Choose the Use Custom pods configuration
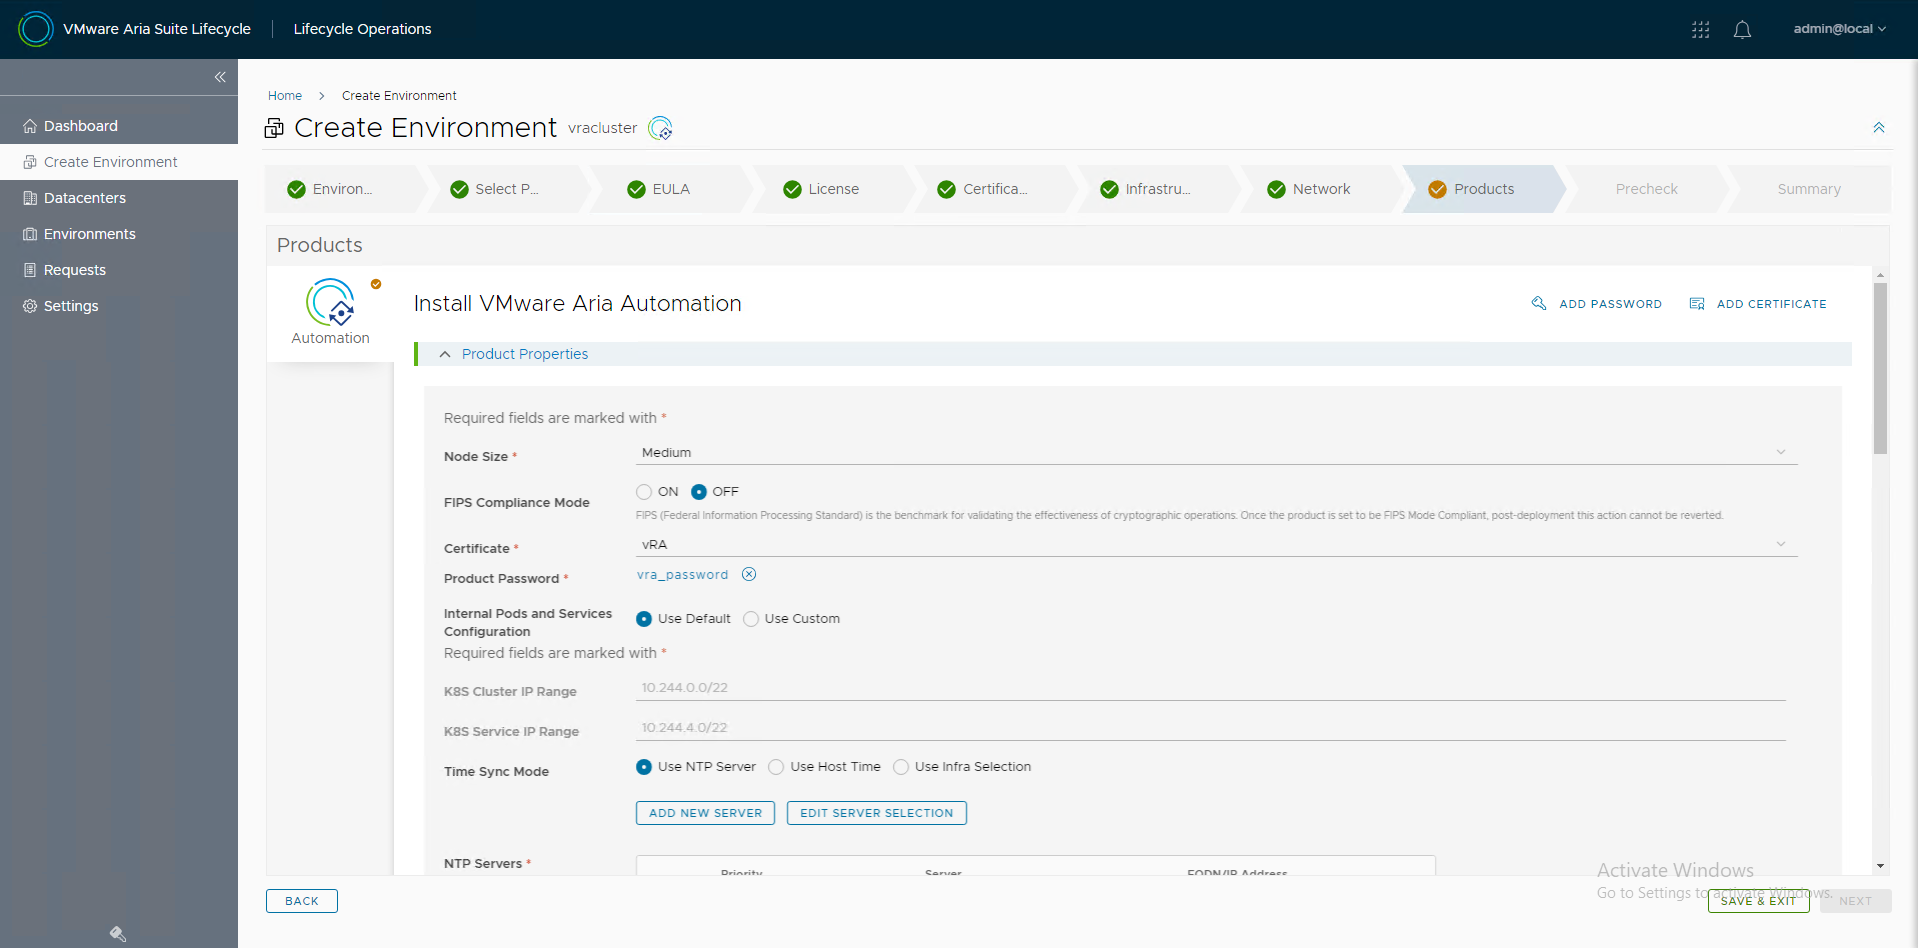Viewport: 1918px width, 948px height. point(751,619)
